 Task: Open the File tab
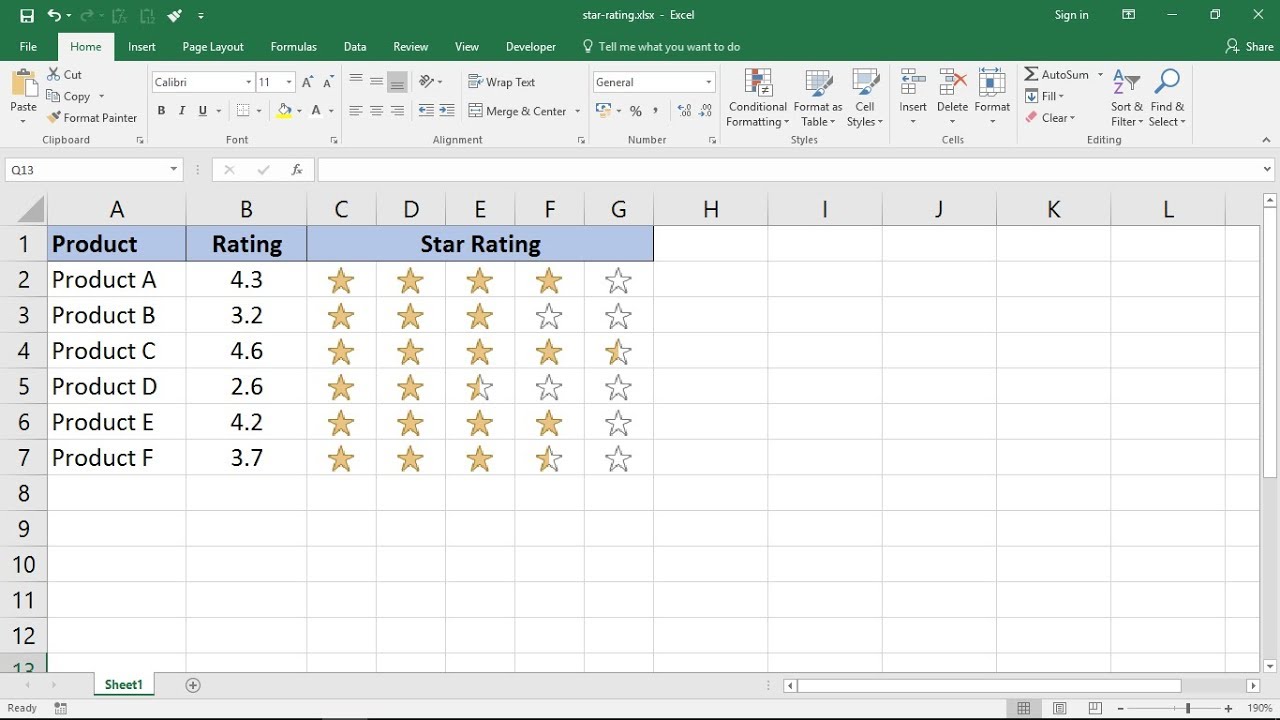pos(28,47)
